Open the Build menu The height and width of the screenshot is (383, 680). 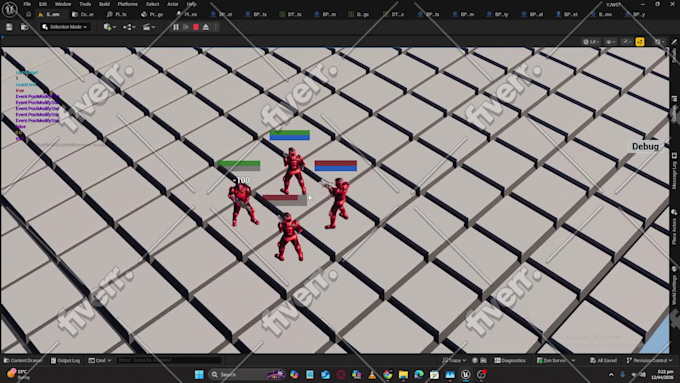(x=104, y=4)
